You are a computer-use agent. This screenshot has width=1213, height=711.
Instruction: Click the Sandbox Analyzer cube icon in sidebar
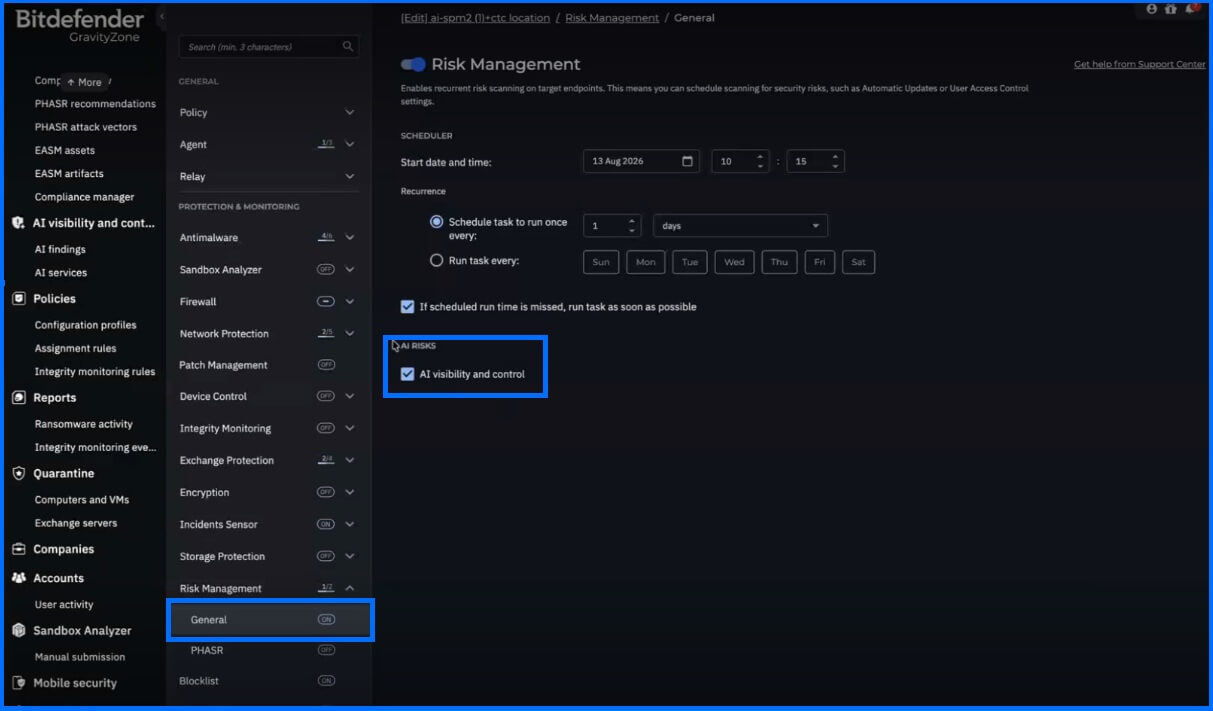(18, 630)
